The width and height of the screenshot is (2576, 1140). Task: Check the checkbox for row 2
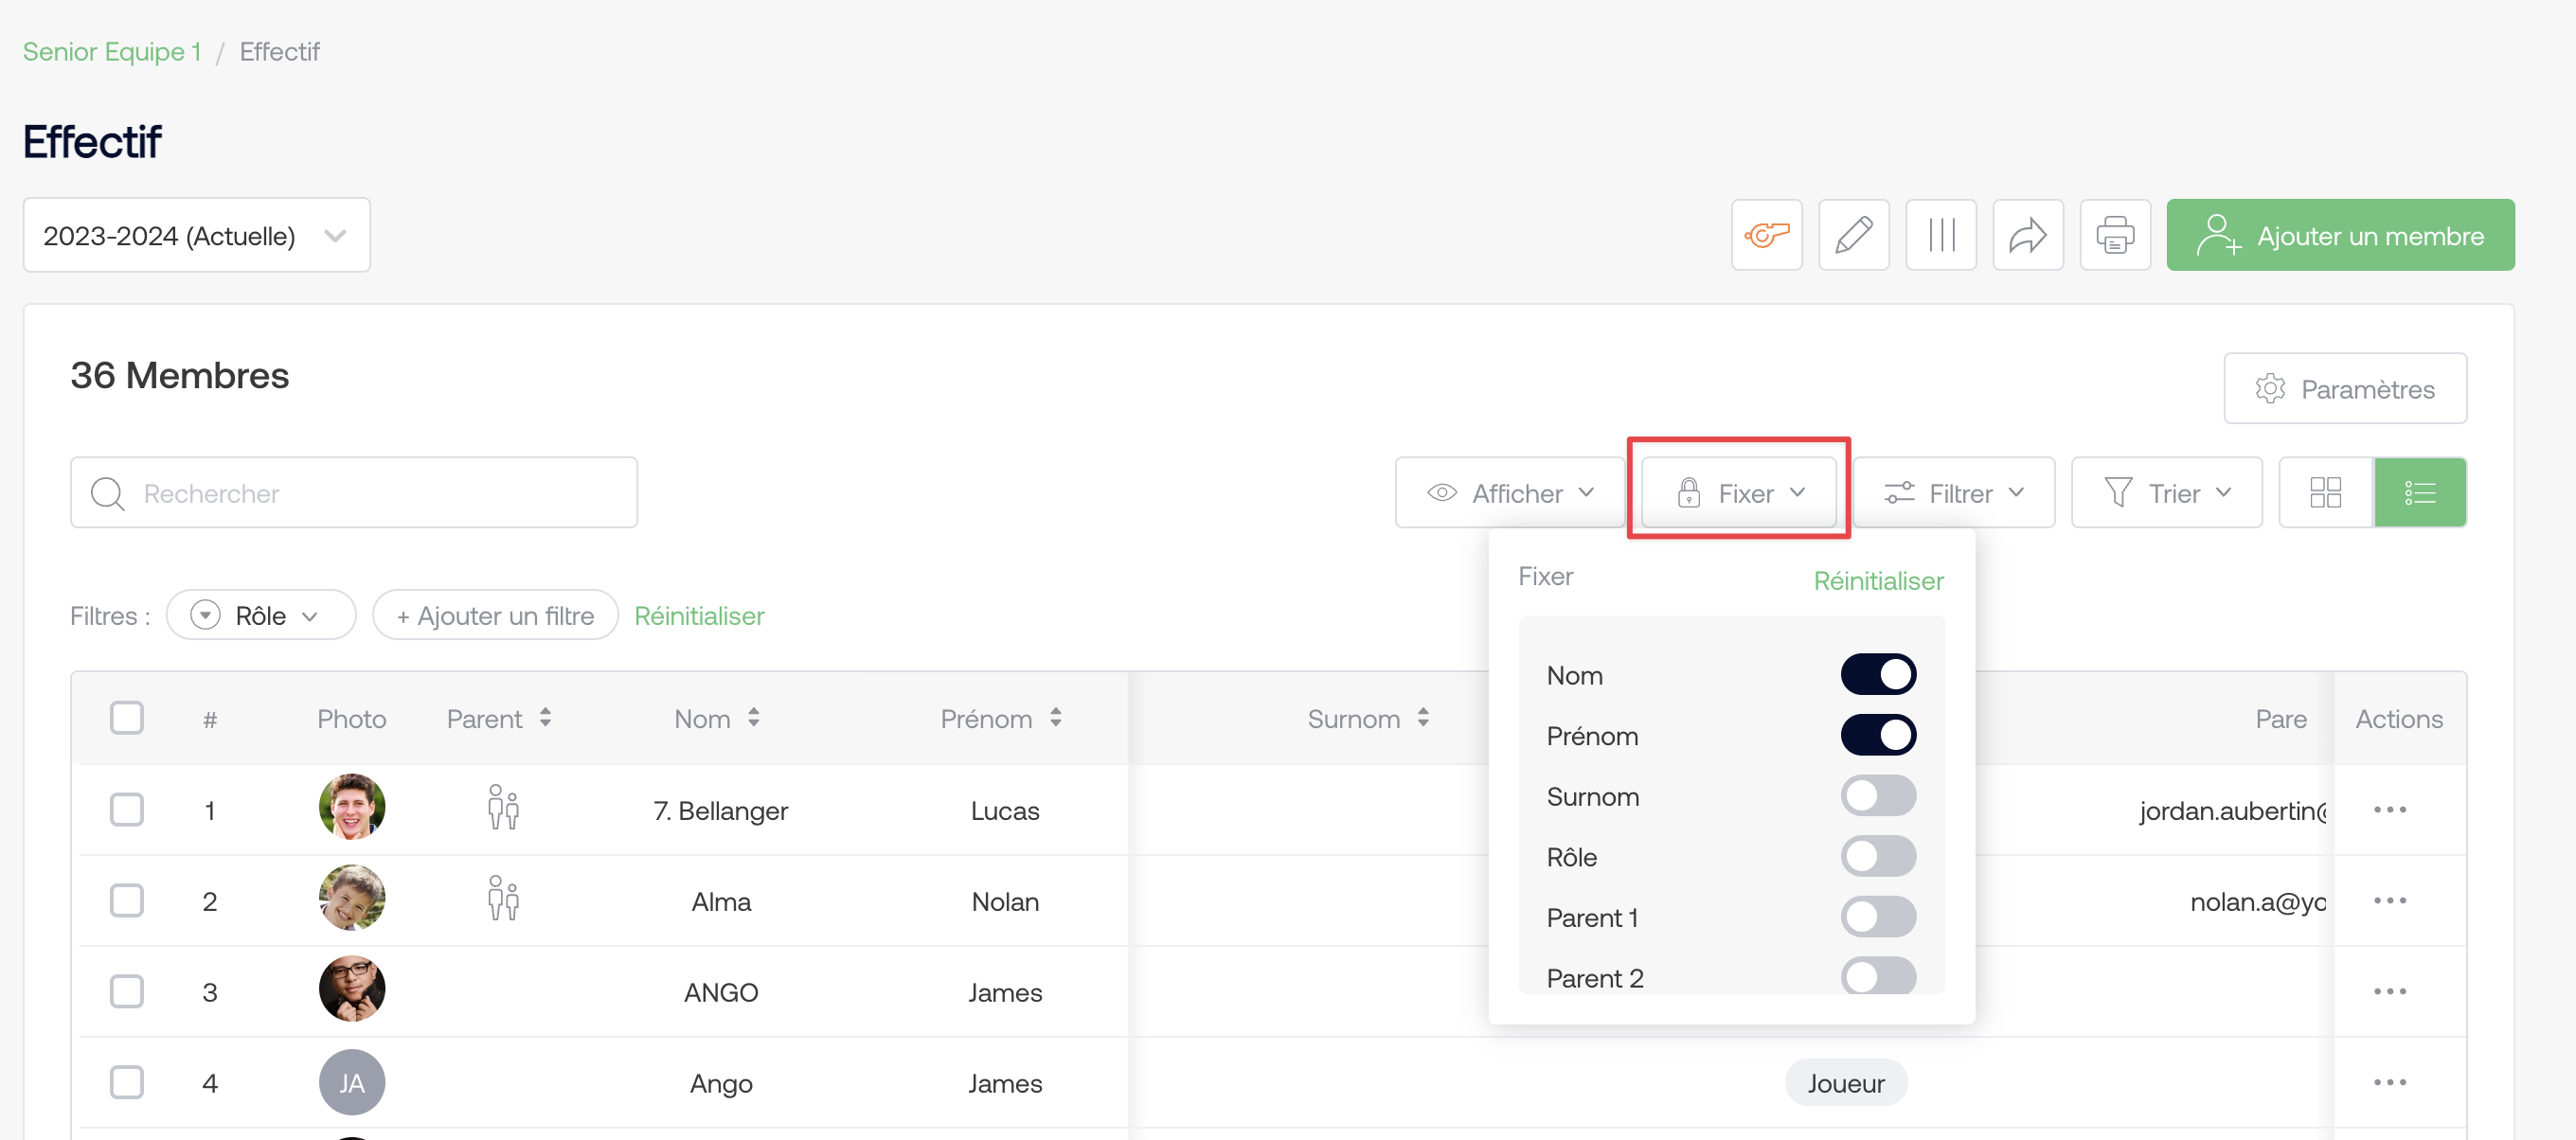pyautogui.click(x=127, y=900)
